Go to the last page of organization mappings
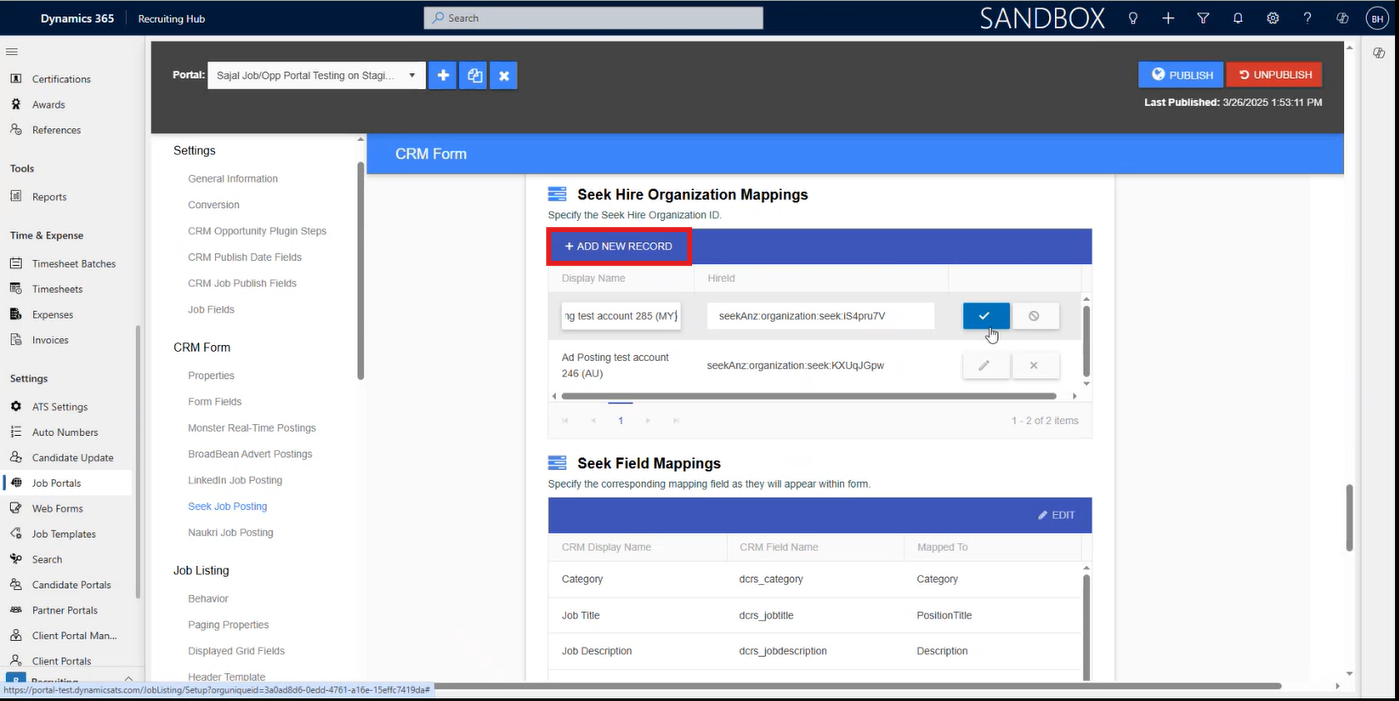The height and width of the screenshot is (701, 1399). click(676, 421)
